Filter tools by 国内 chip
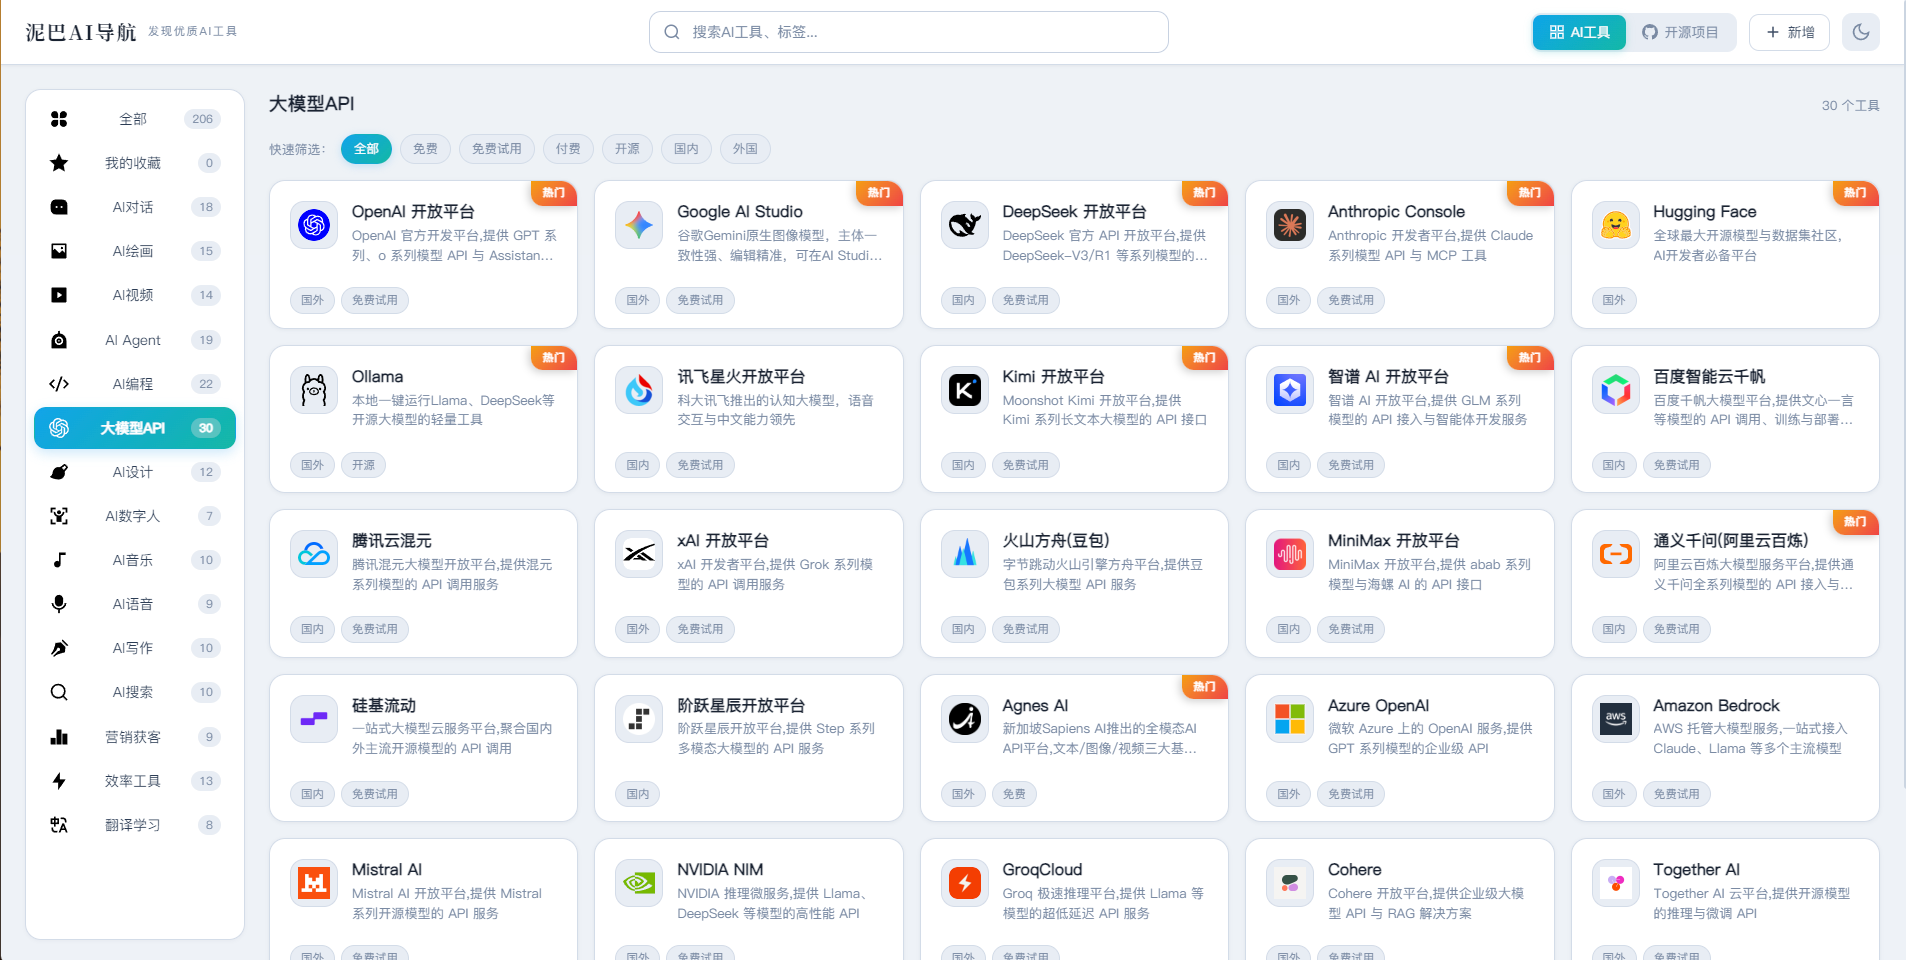 click(x=686, y=149)
